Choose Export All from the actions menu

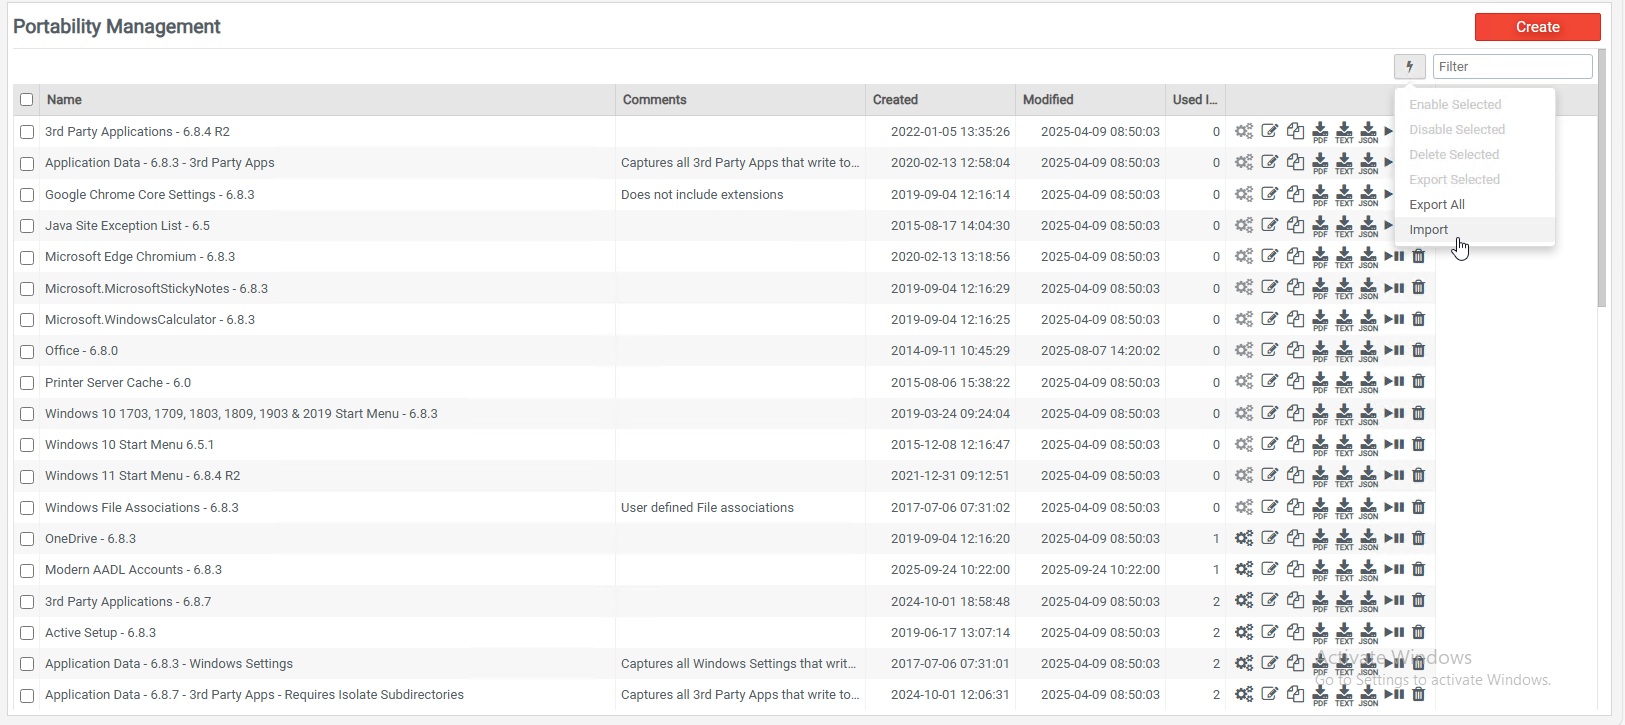(x=1474, y=205)
